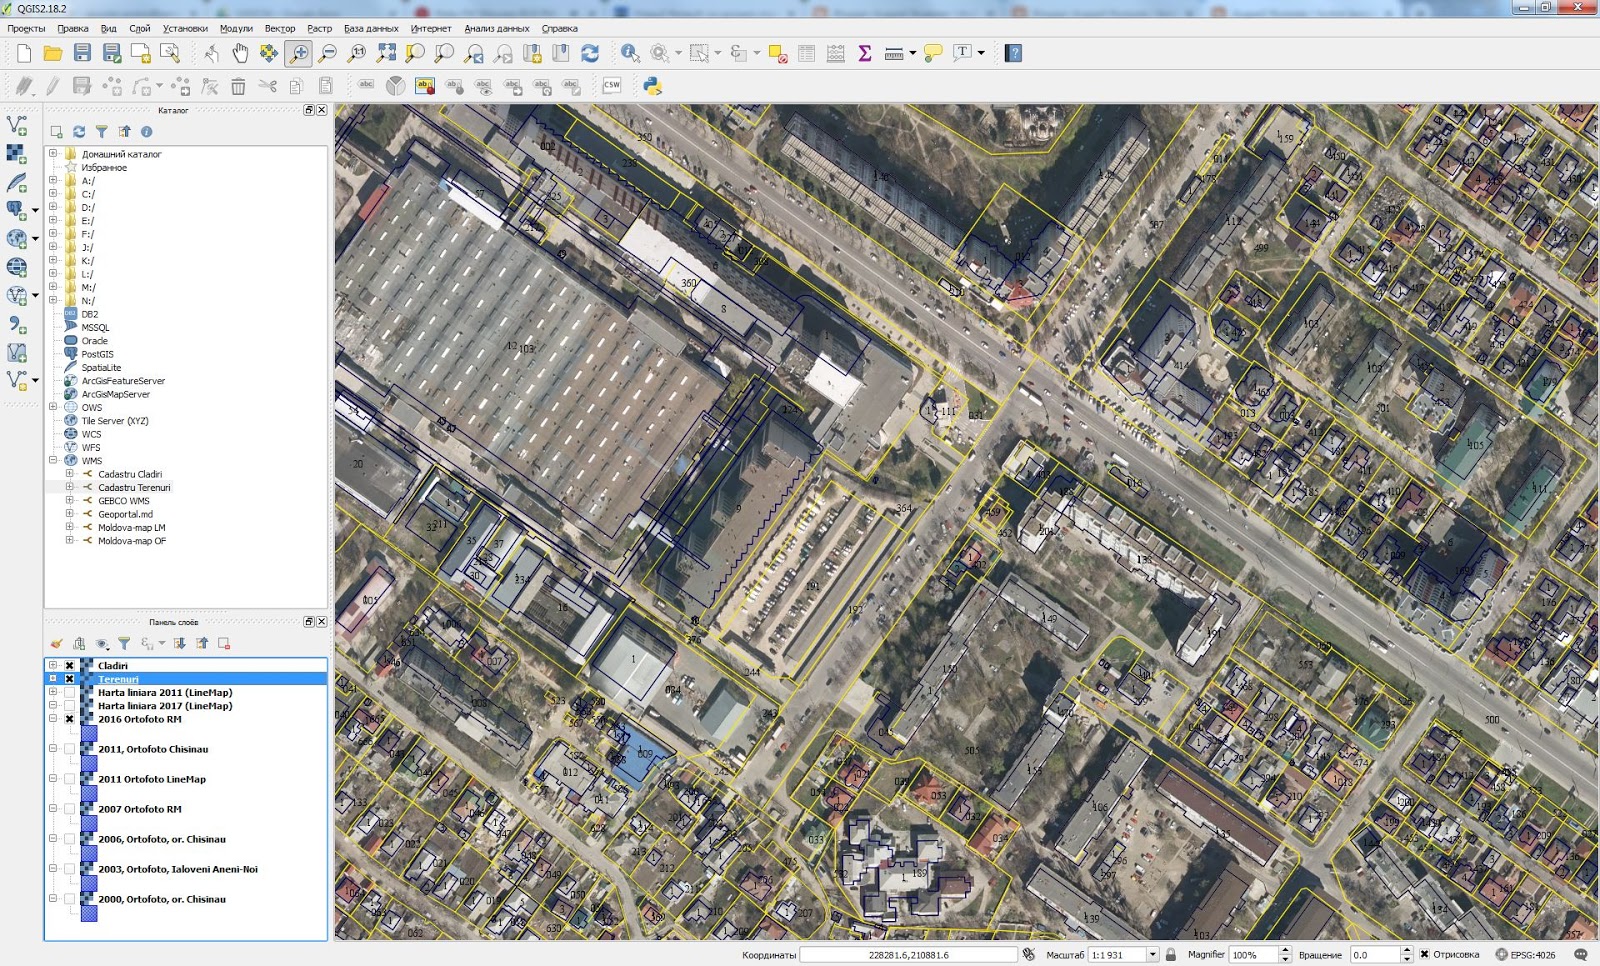Select the 2006, Ortofoto, or. Chisinau layer

point(162,839)
